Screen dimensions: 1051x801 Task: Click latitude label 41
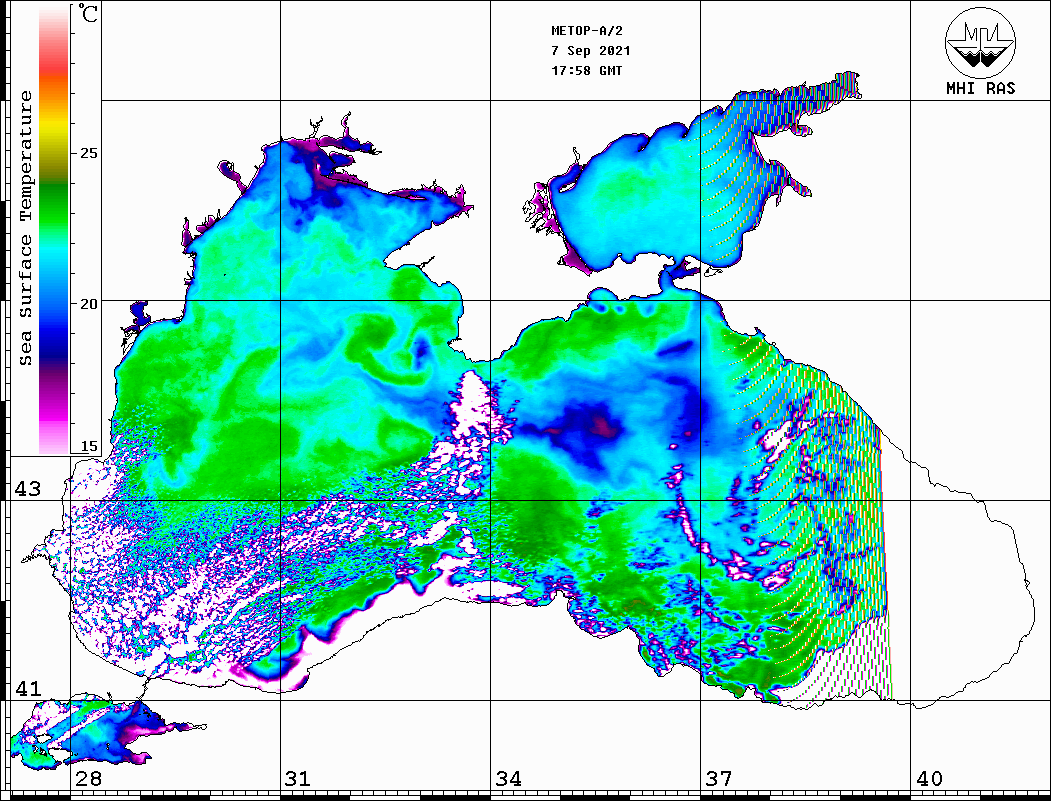tap(28, 689)
